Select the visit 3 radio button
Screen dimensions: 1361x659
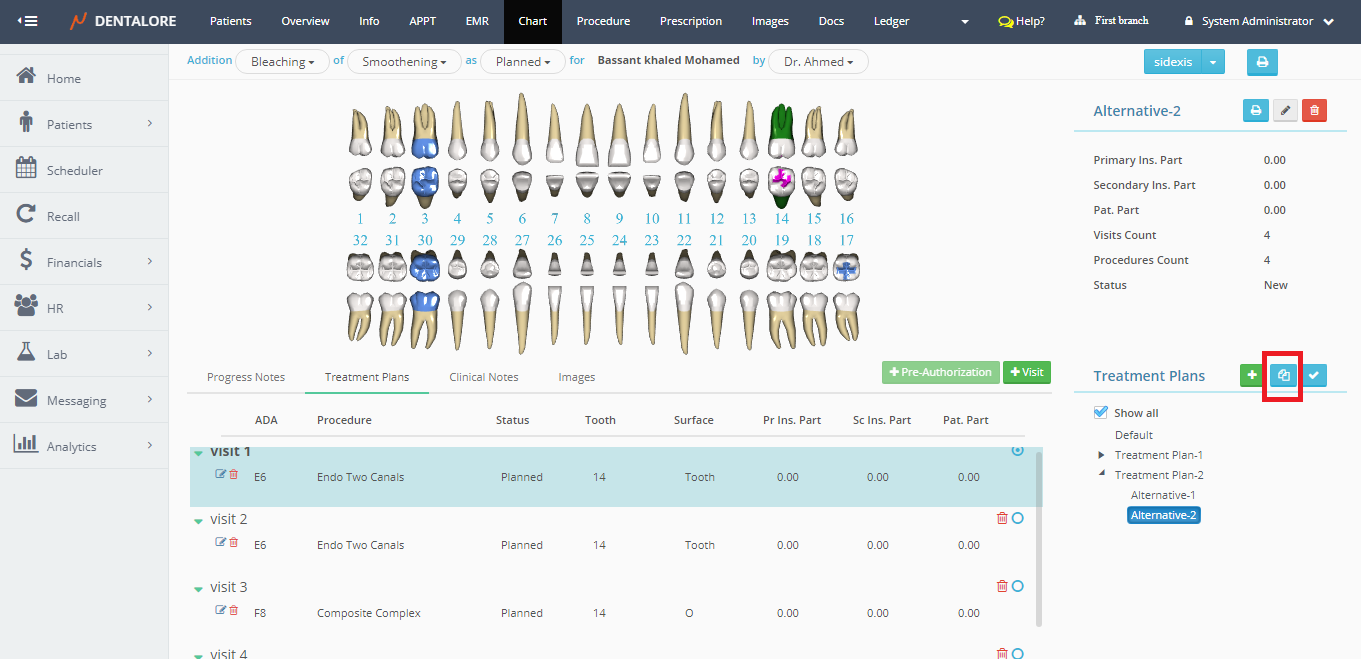[x=1018, y=586]
